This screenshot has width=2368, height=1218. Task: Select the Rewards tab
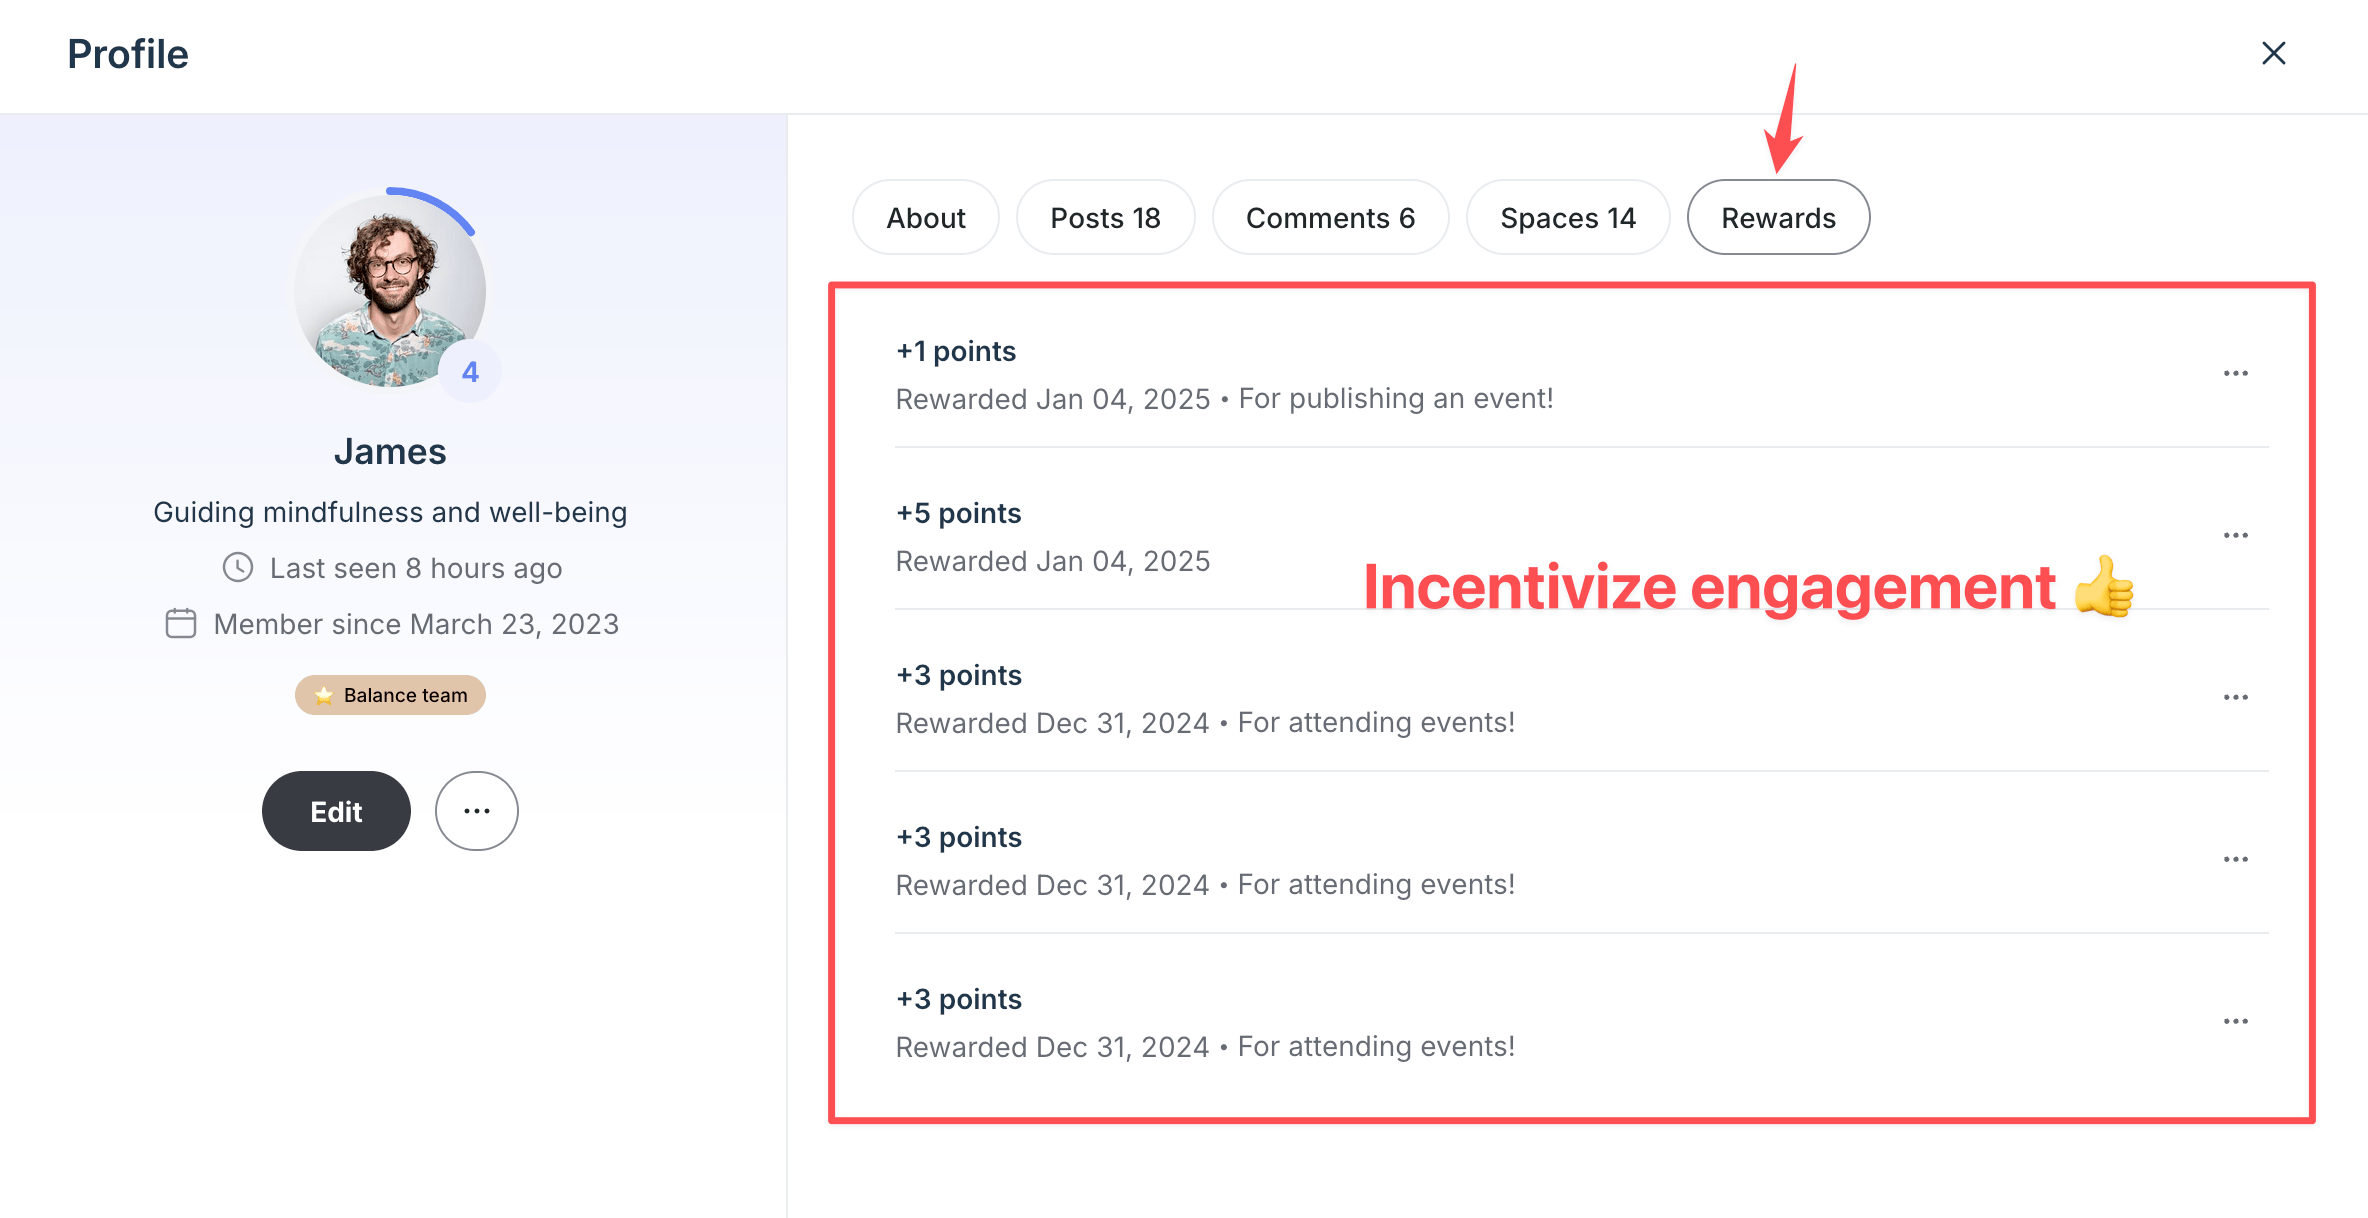point(1778,217)
